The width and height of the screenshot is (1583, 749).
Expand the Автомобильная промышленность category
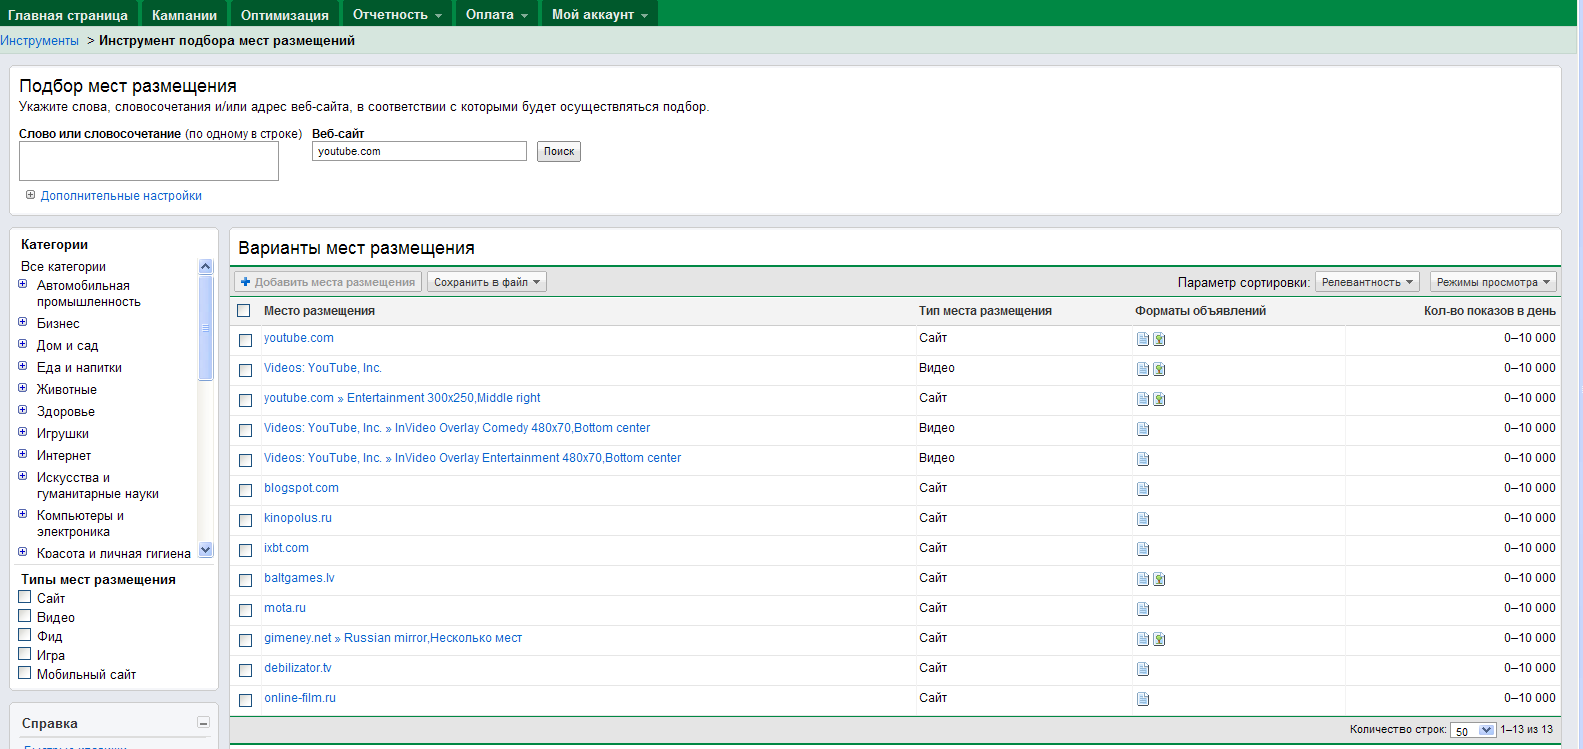pos(23,284)
